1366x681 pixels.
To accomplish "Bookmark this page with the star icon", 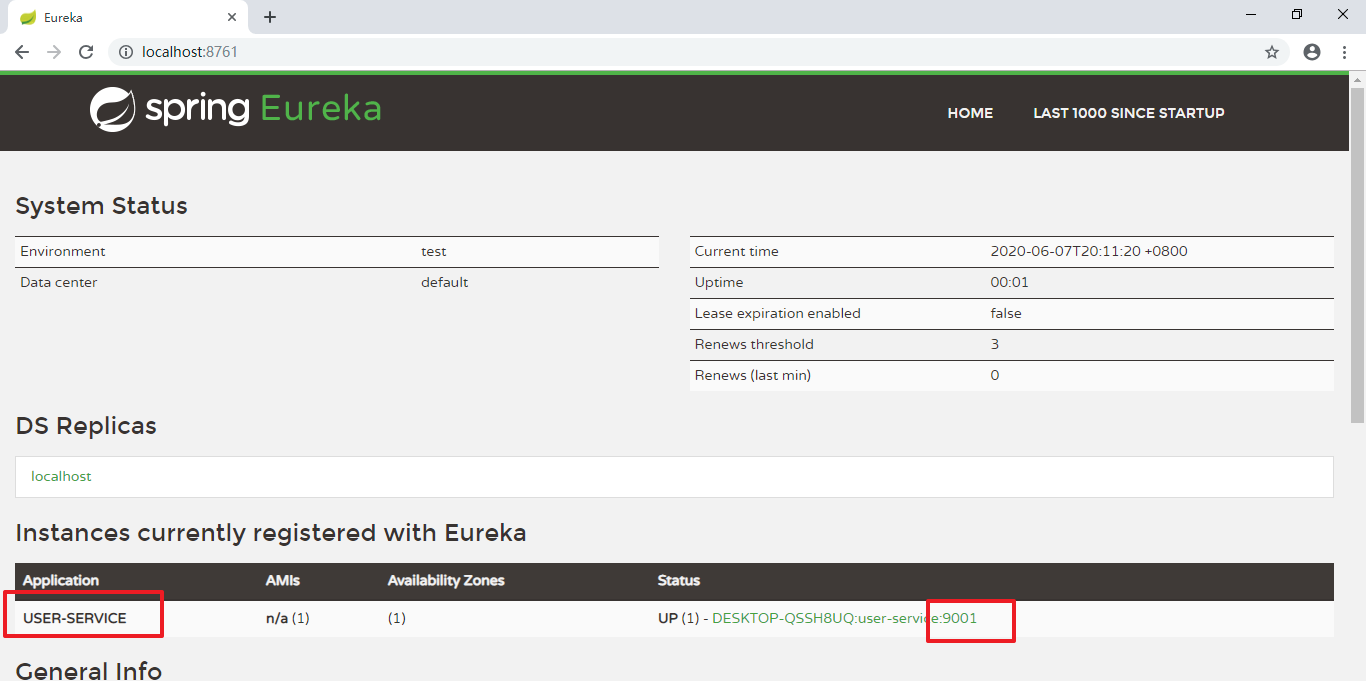I will coord(1272,52).
